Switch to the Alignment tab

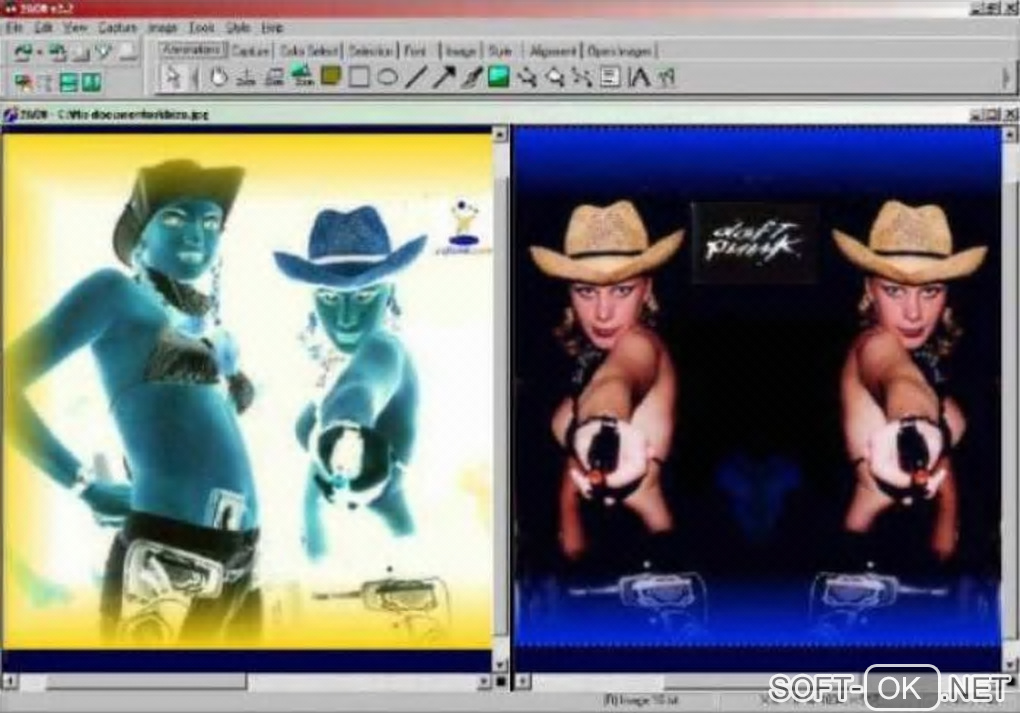552,51
